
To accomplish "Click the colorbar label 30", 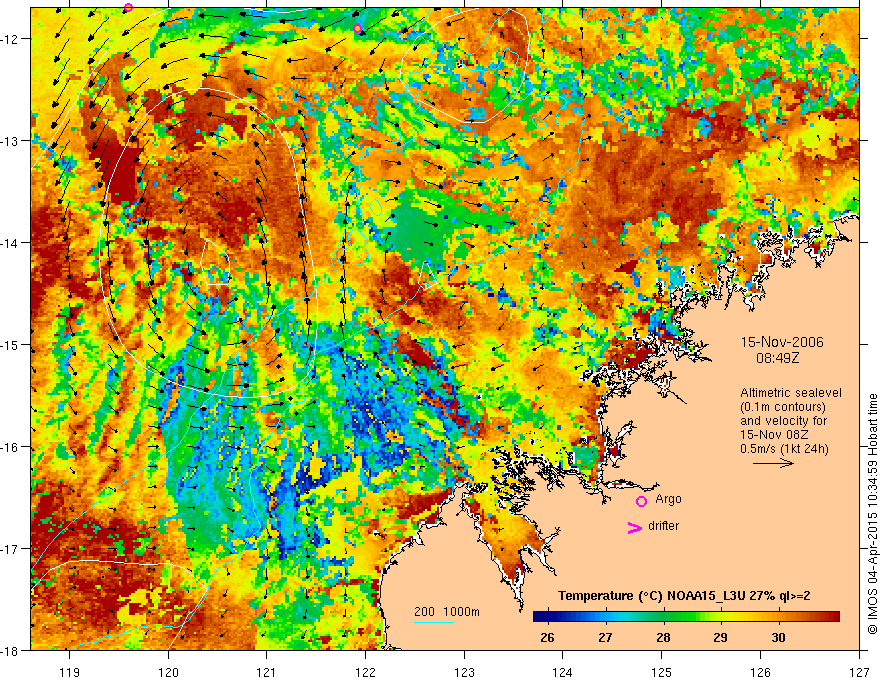I will pyautogui.click(x=778, y=637).
